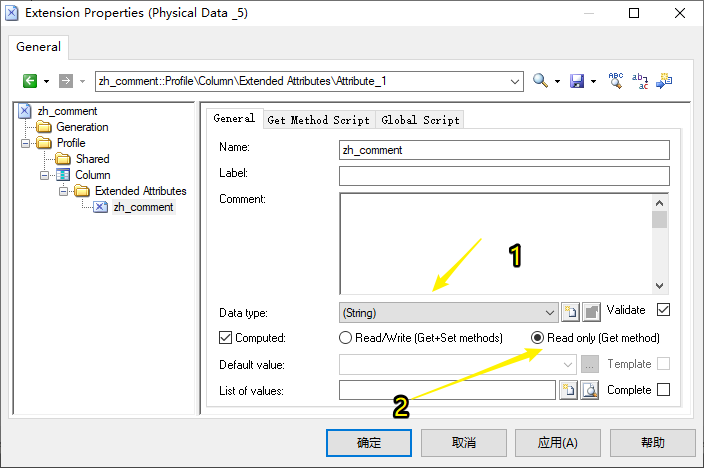Toggle the Validate checkbox
This screenshot has height=468, width=704.
(x=663, y=309)
